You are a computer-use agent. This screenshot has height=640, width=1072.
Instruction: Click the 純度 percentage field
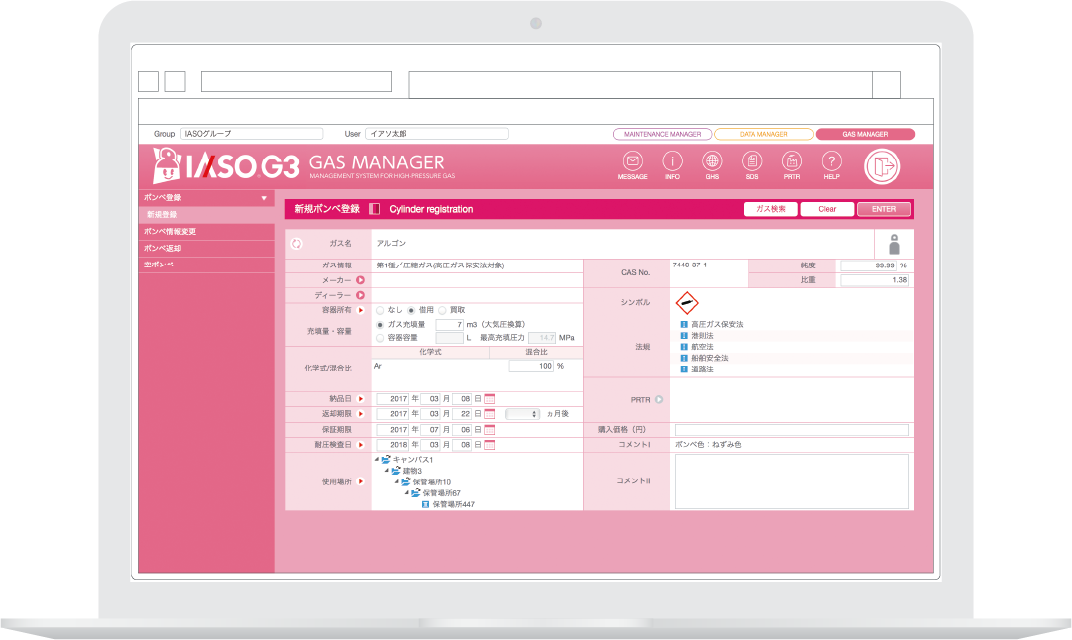pos(868,265)
